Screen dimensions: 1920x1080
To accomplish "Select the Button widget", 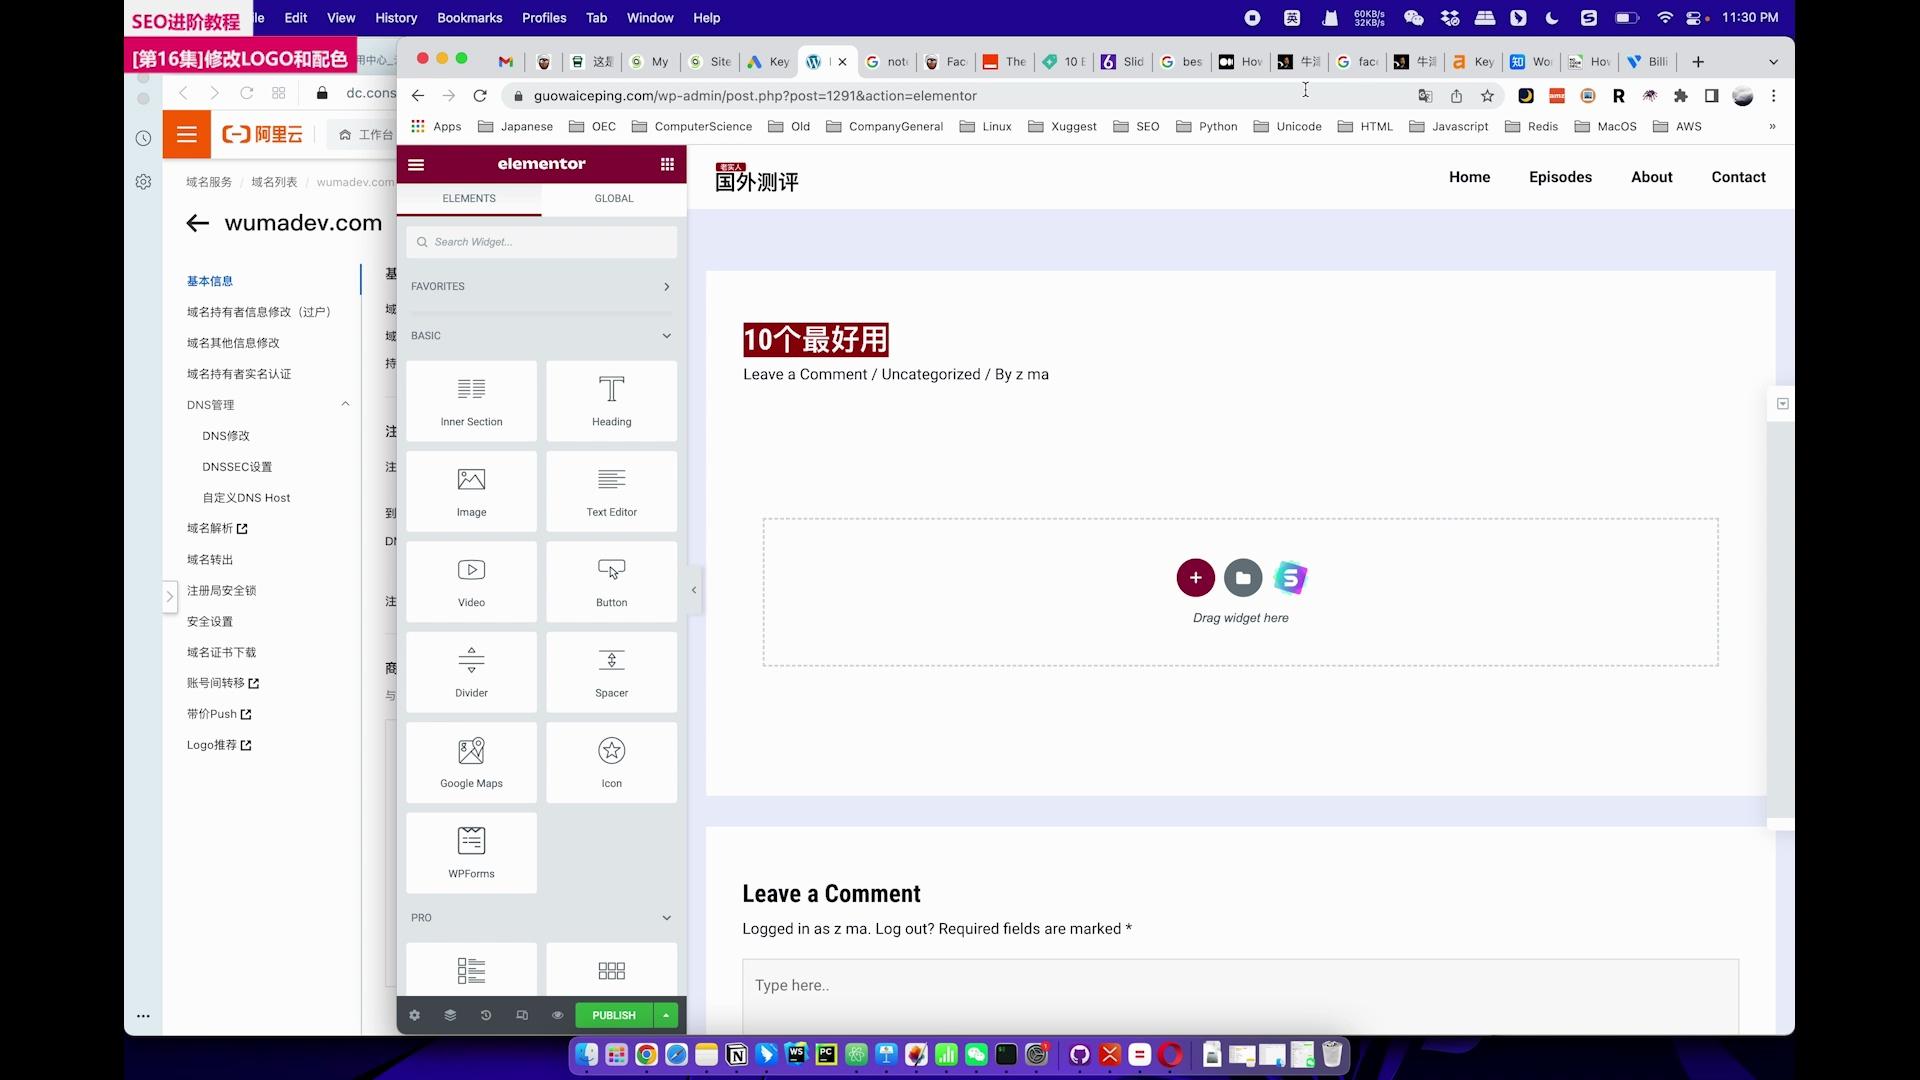I will click(x=611, y=582).
